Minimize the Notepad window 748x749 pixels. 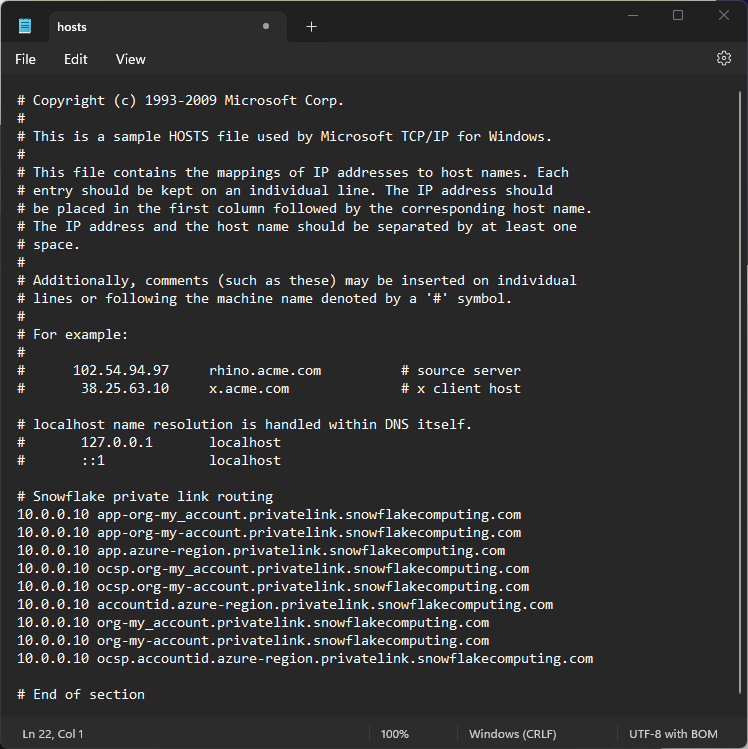coord(633,15)
